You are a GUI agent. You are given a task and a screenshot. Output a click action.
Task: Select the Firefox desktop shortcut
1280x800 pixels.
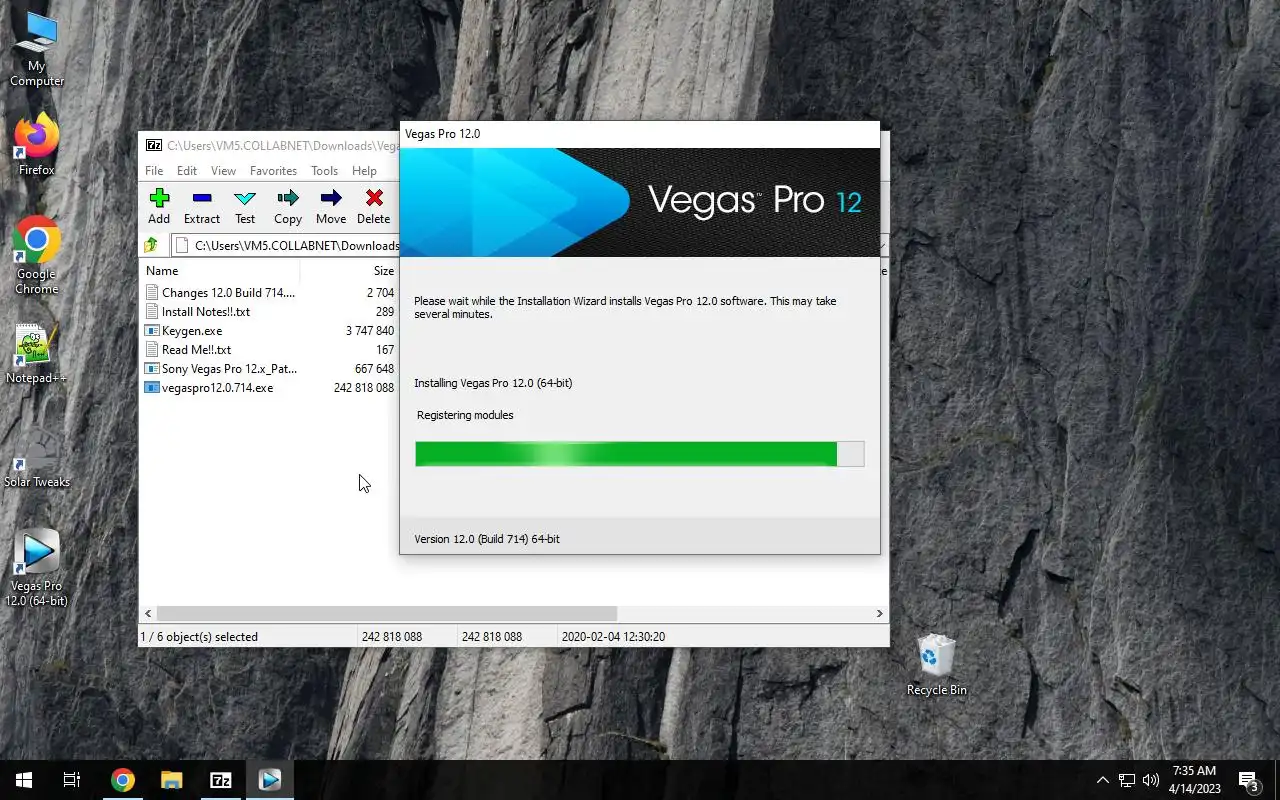pyautogui.click(x=37, y=144)
